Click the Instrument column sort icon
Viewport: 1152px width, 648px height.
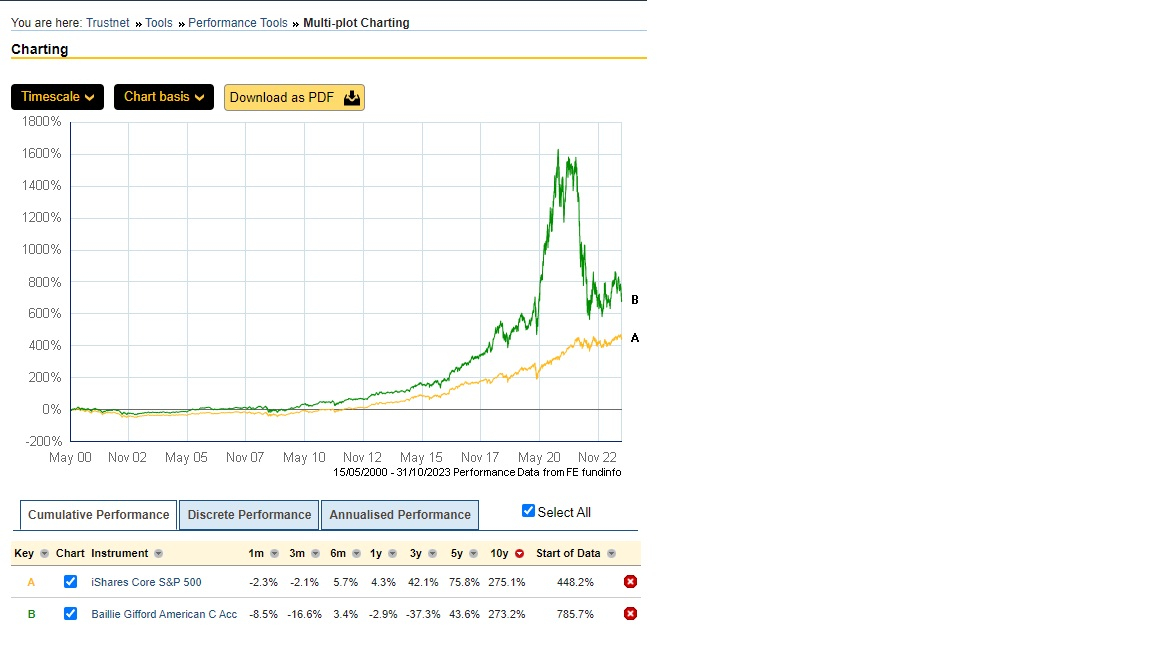point(158,554)
